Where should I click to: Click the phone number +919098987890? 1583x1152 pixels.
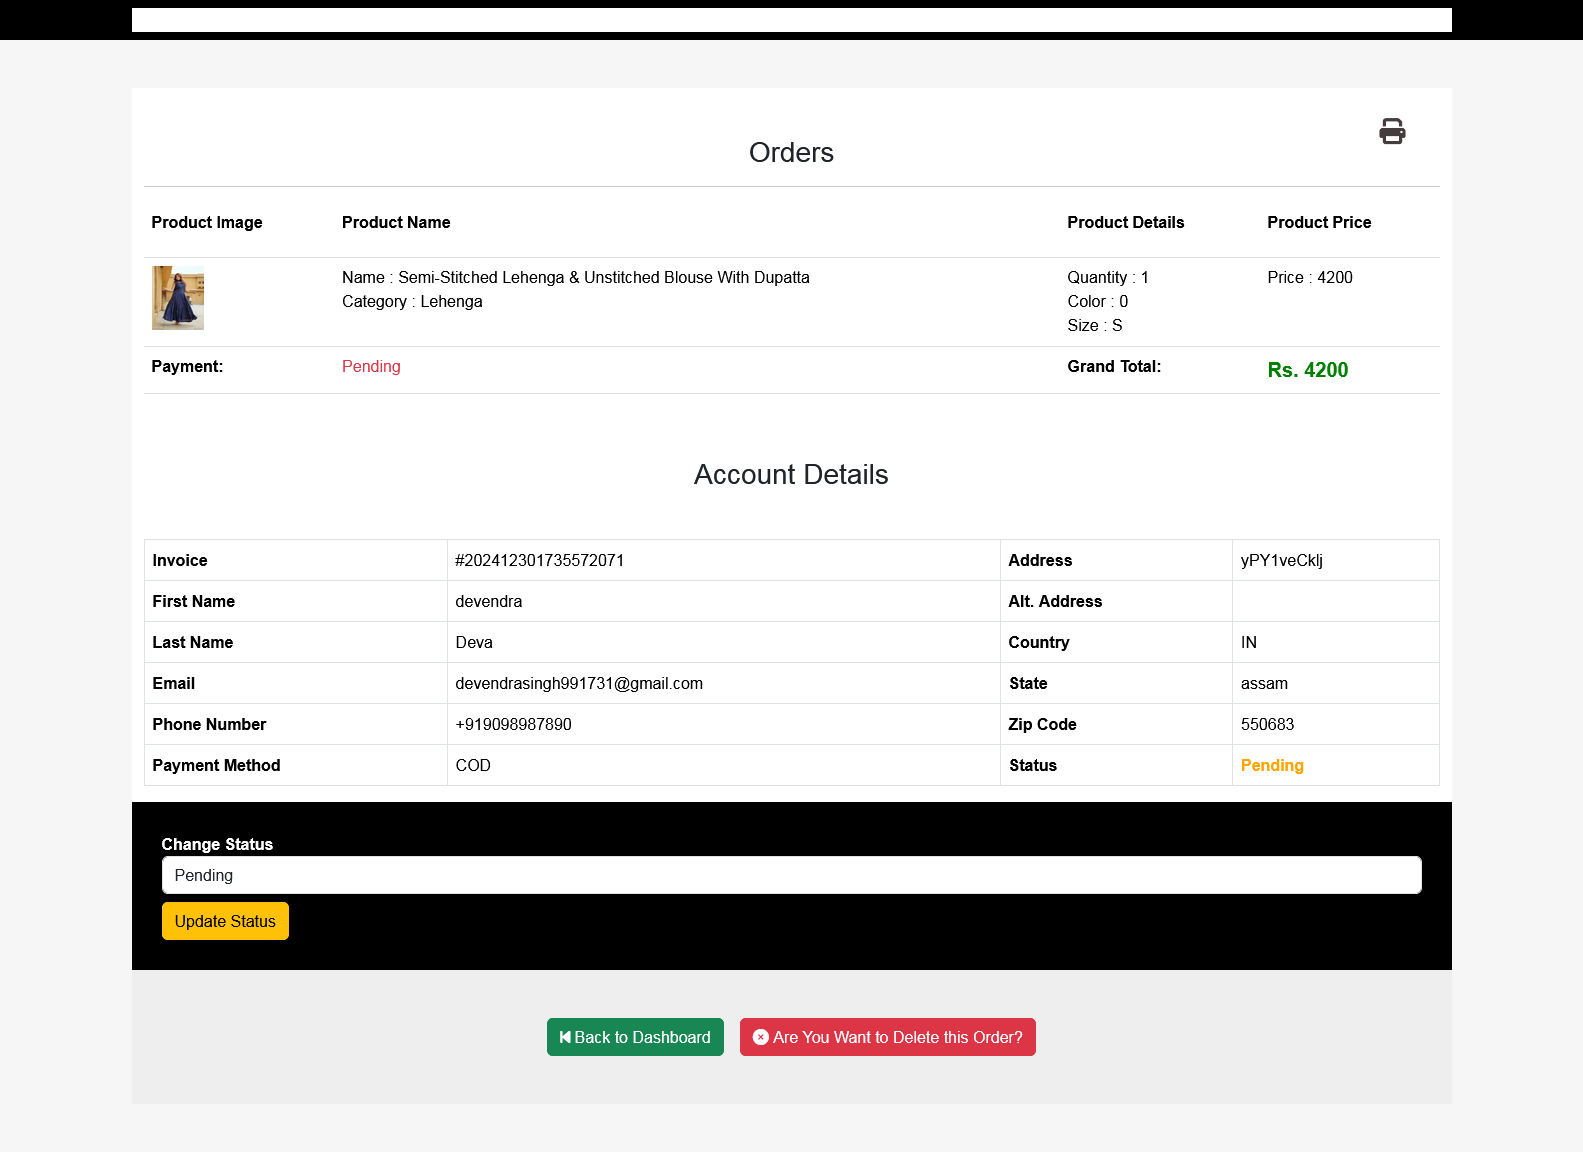point(513,724)
